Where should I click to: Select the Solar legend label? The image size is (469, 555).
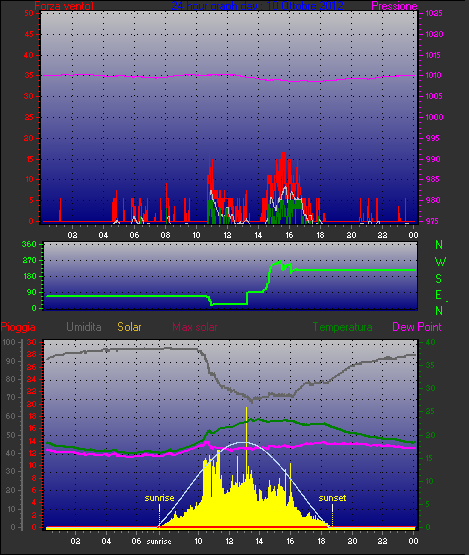pos(129,327)
